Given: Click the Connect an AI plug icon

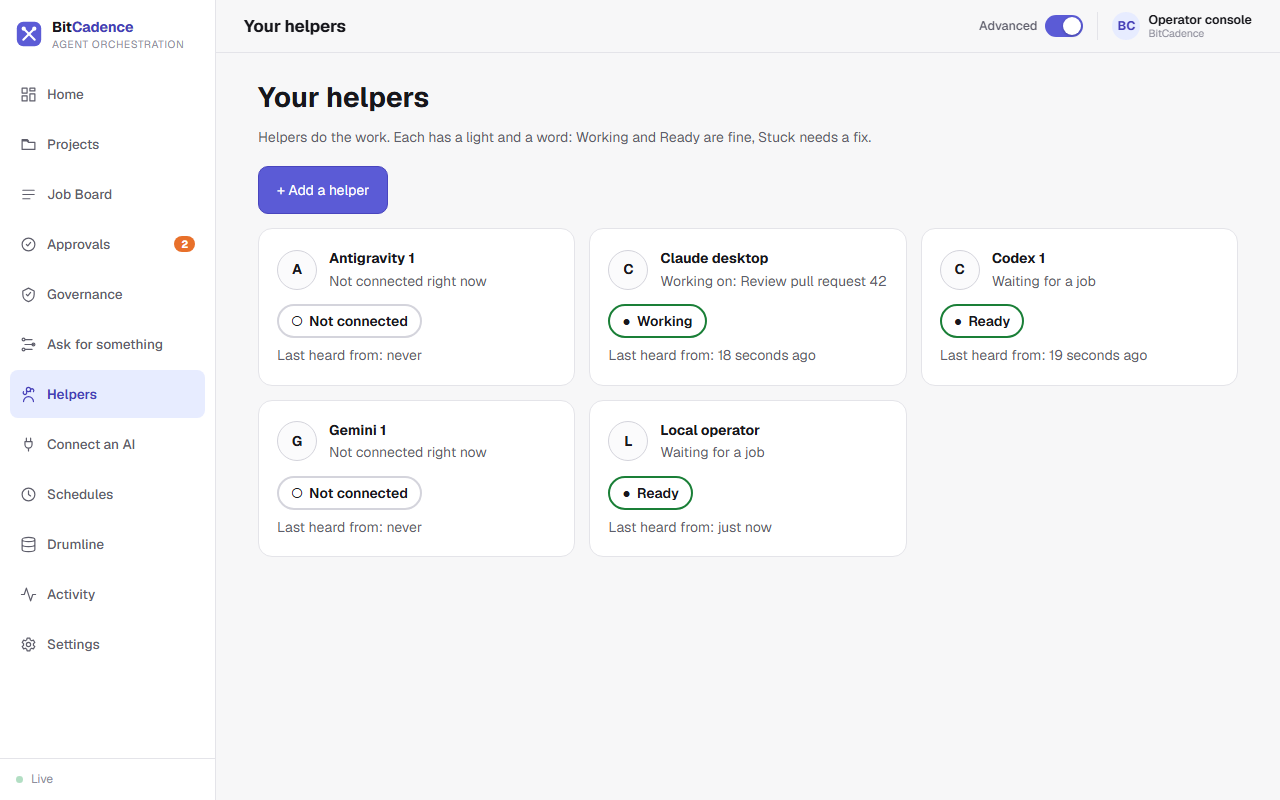Looking at the screenshot, I should pyautogui.click(x=28, y=444).
